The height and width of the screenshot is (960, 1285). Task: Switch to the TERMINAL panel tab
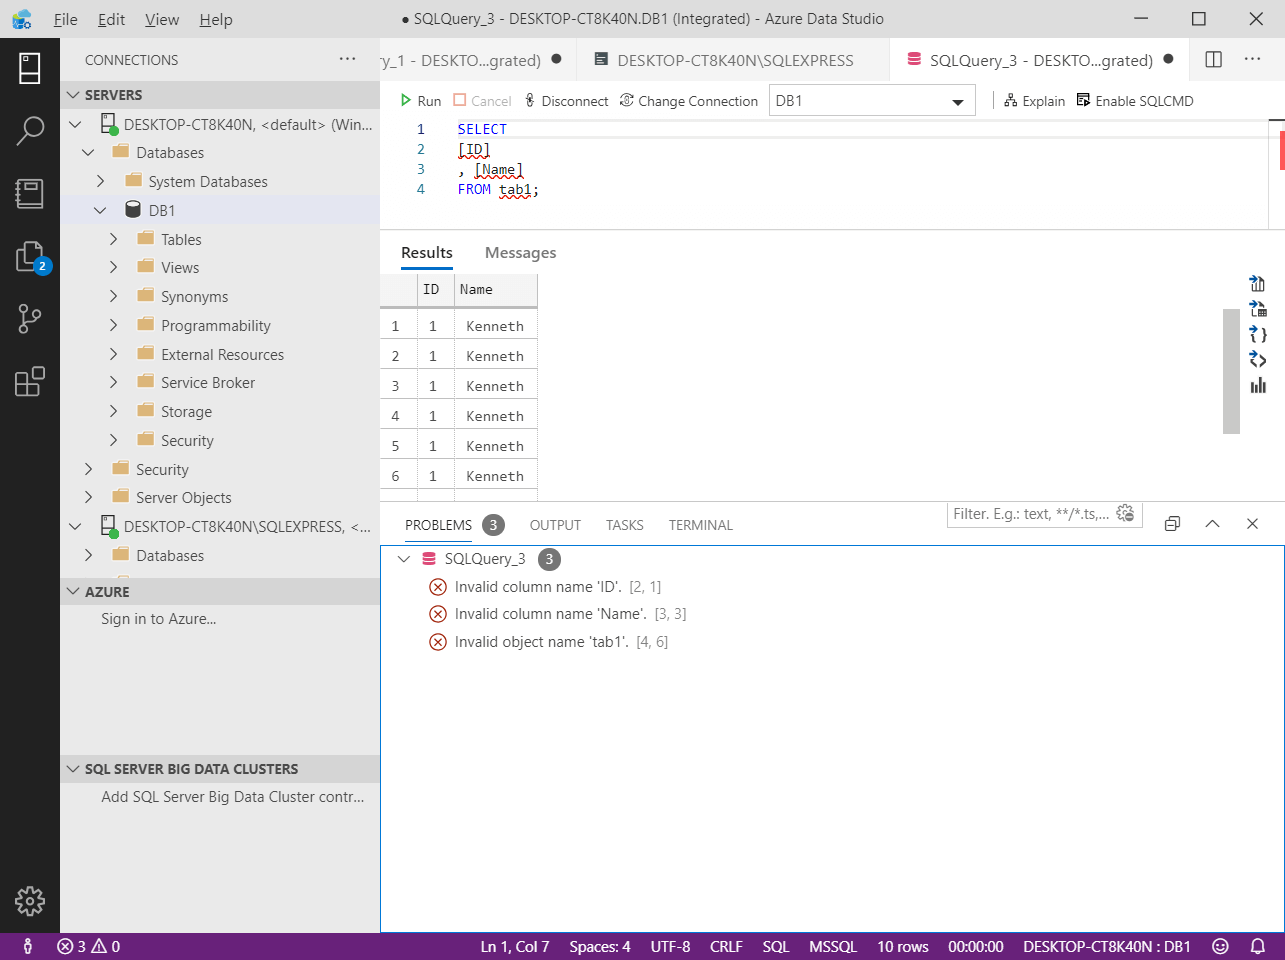click(x=701, y=525)
